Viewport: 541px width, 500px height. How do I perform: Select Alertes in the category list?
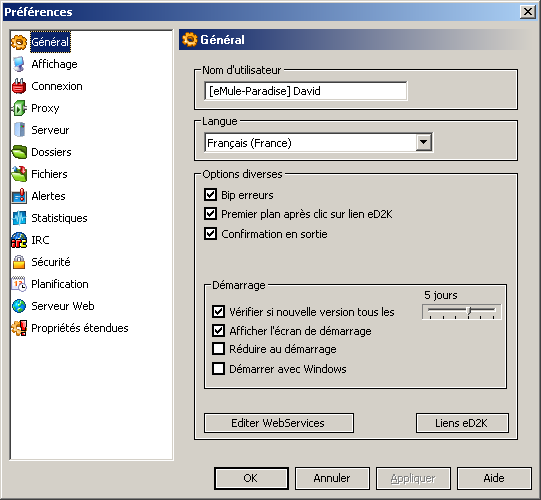48,196
